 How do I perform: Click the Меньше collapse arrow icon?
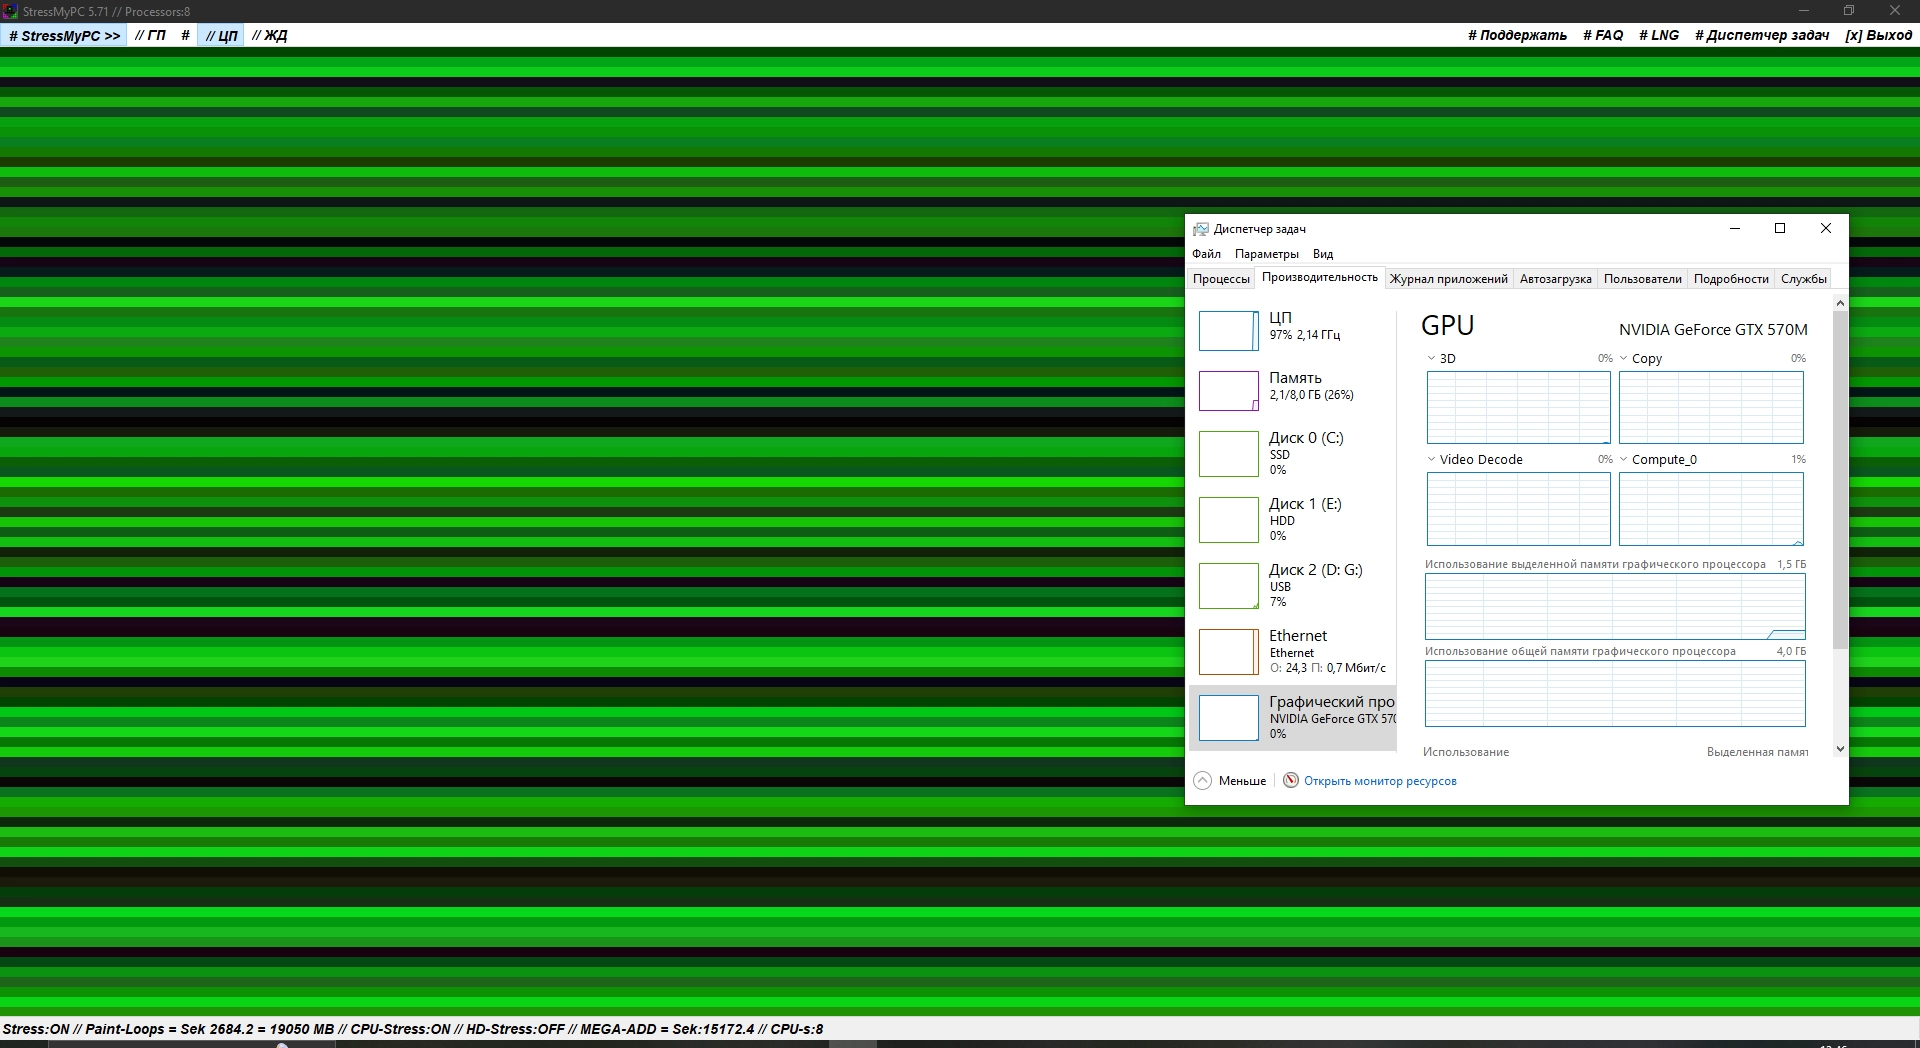[x=1203, y=781]
